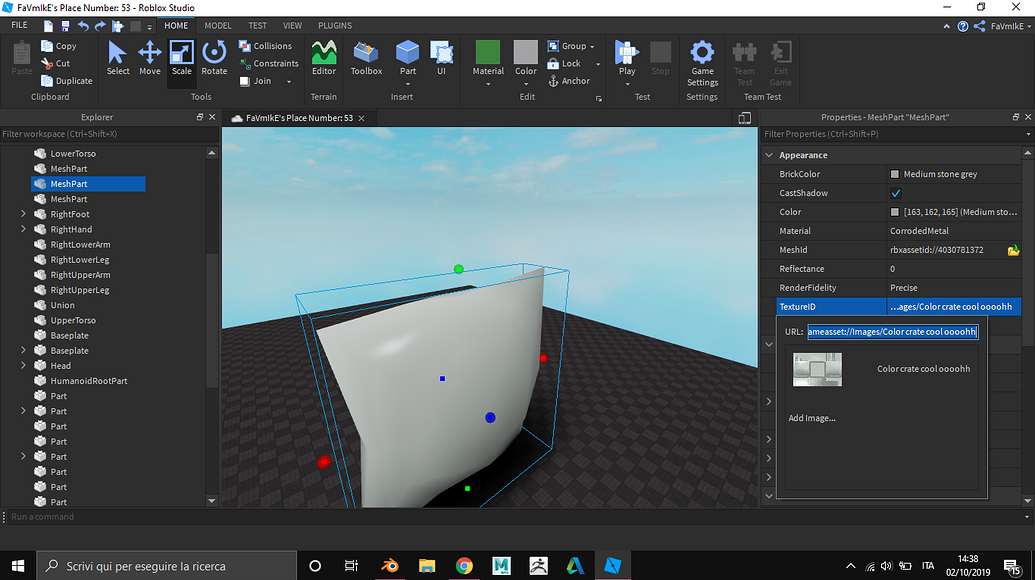Open File Explorer from the taskbar
The image size is (1035, 580).
427,565
